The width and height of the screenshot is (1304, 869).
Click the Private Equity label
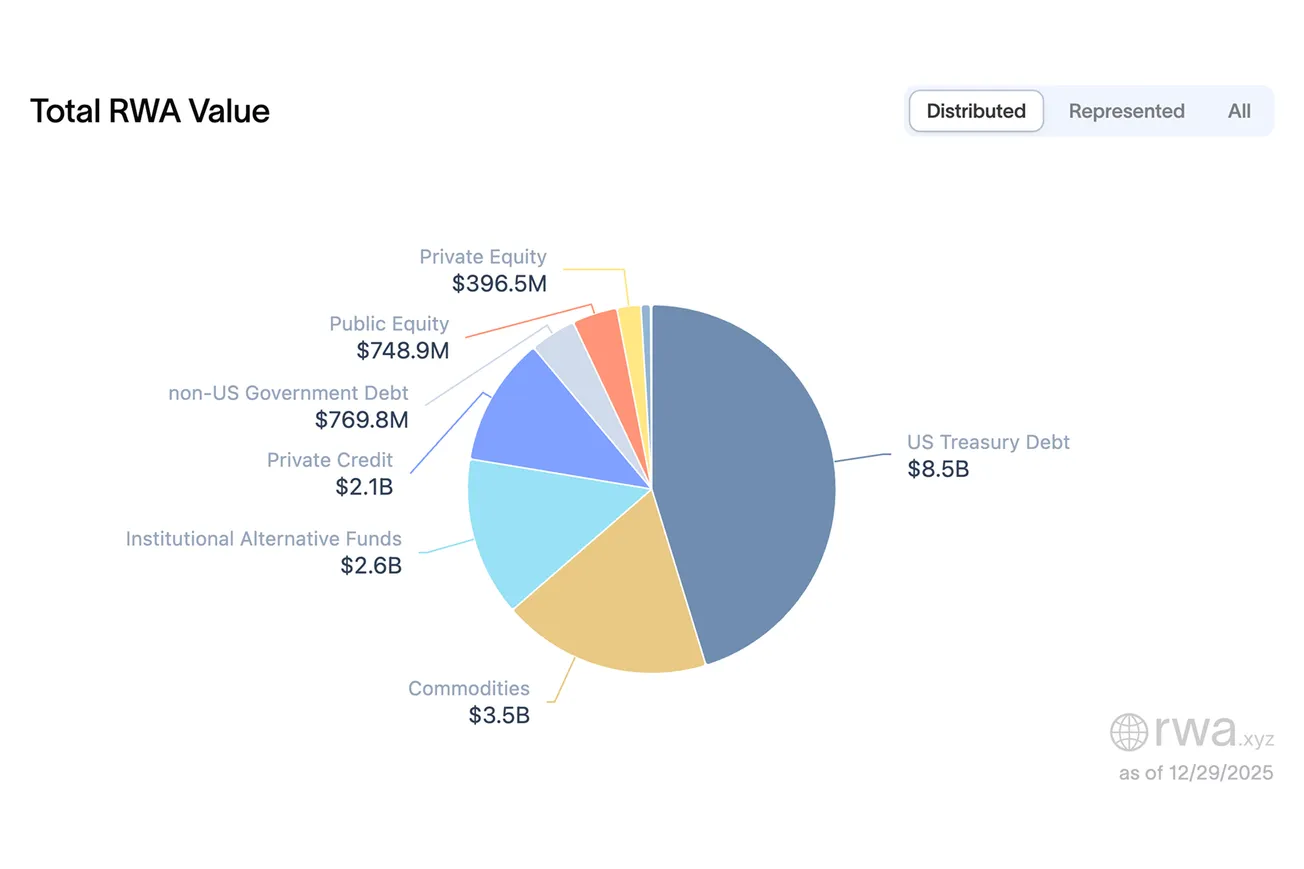[x=483, y=257]
